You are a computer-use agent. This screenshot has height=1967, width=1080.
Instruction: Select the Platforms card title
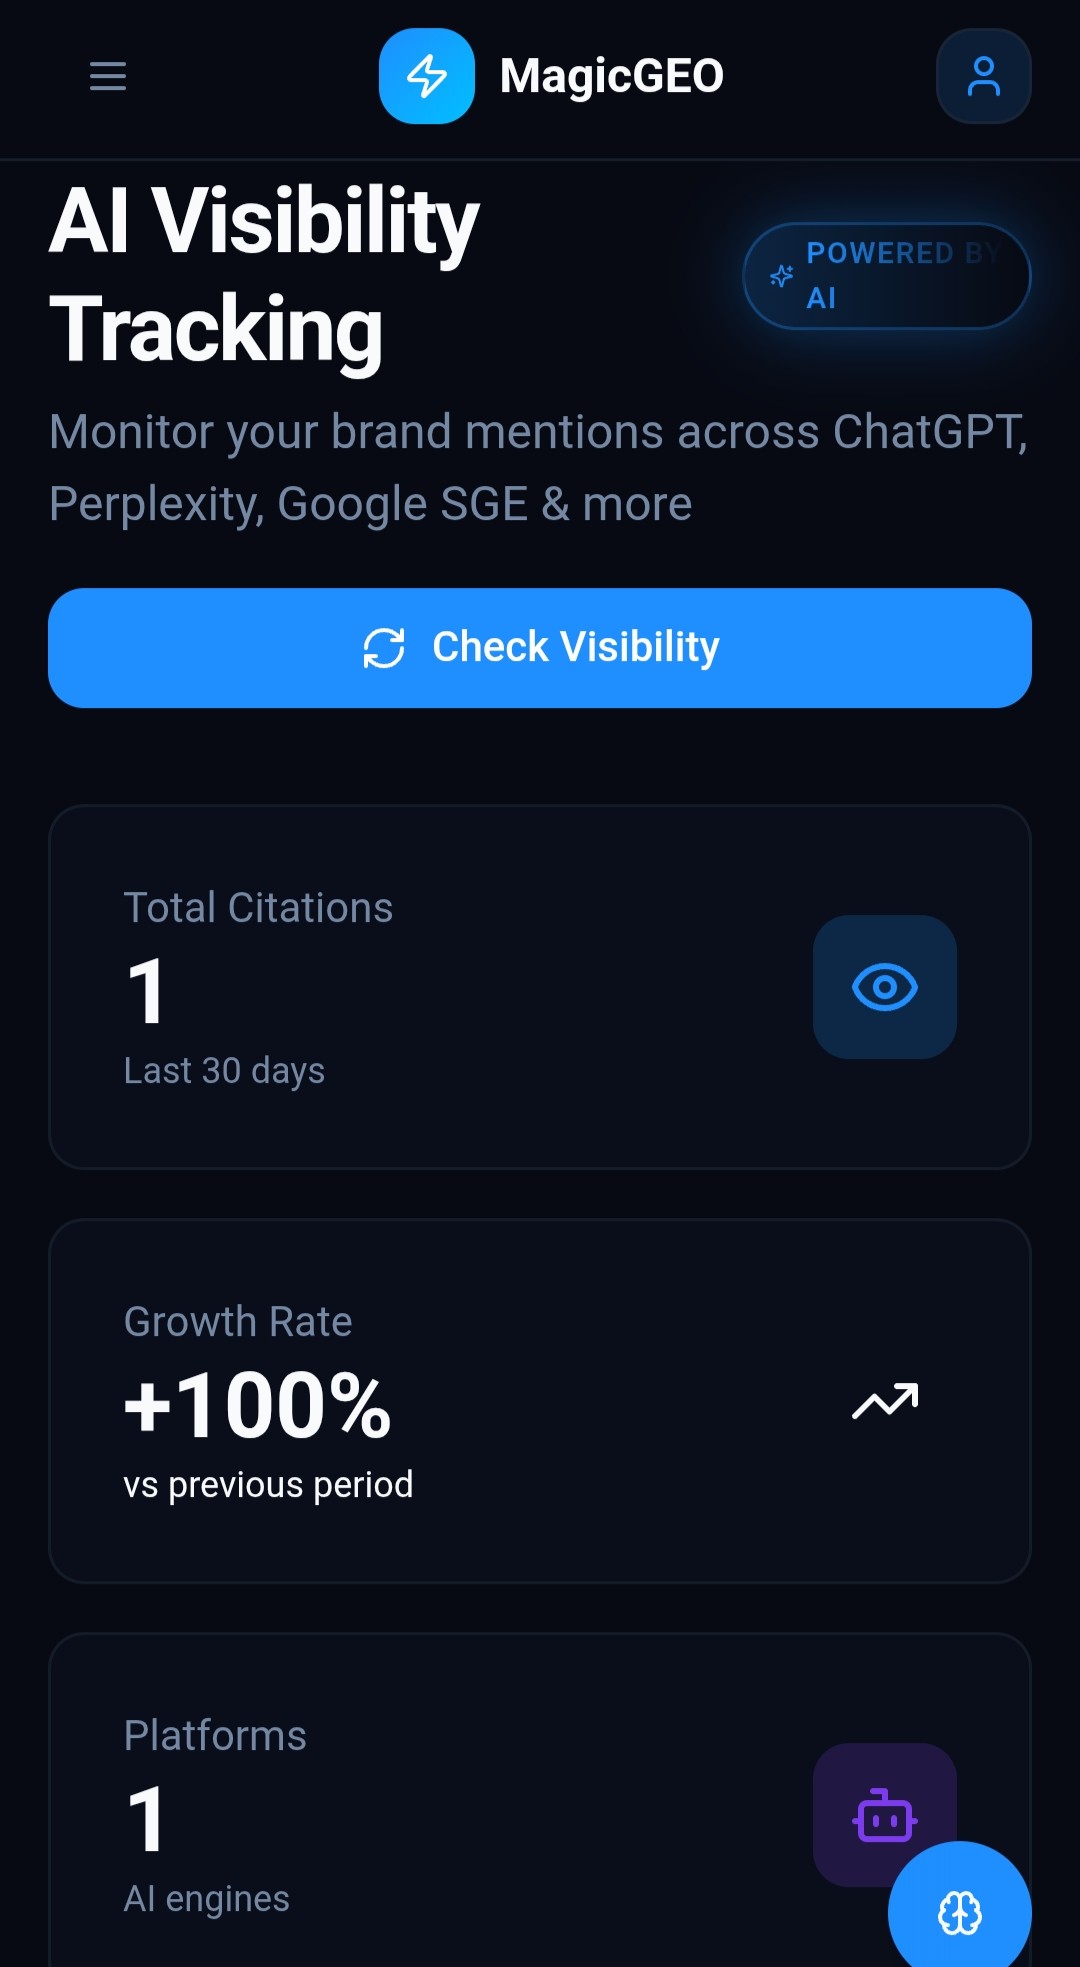tap(215, 1736)
